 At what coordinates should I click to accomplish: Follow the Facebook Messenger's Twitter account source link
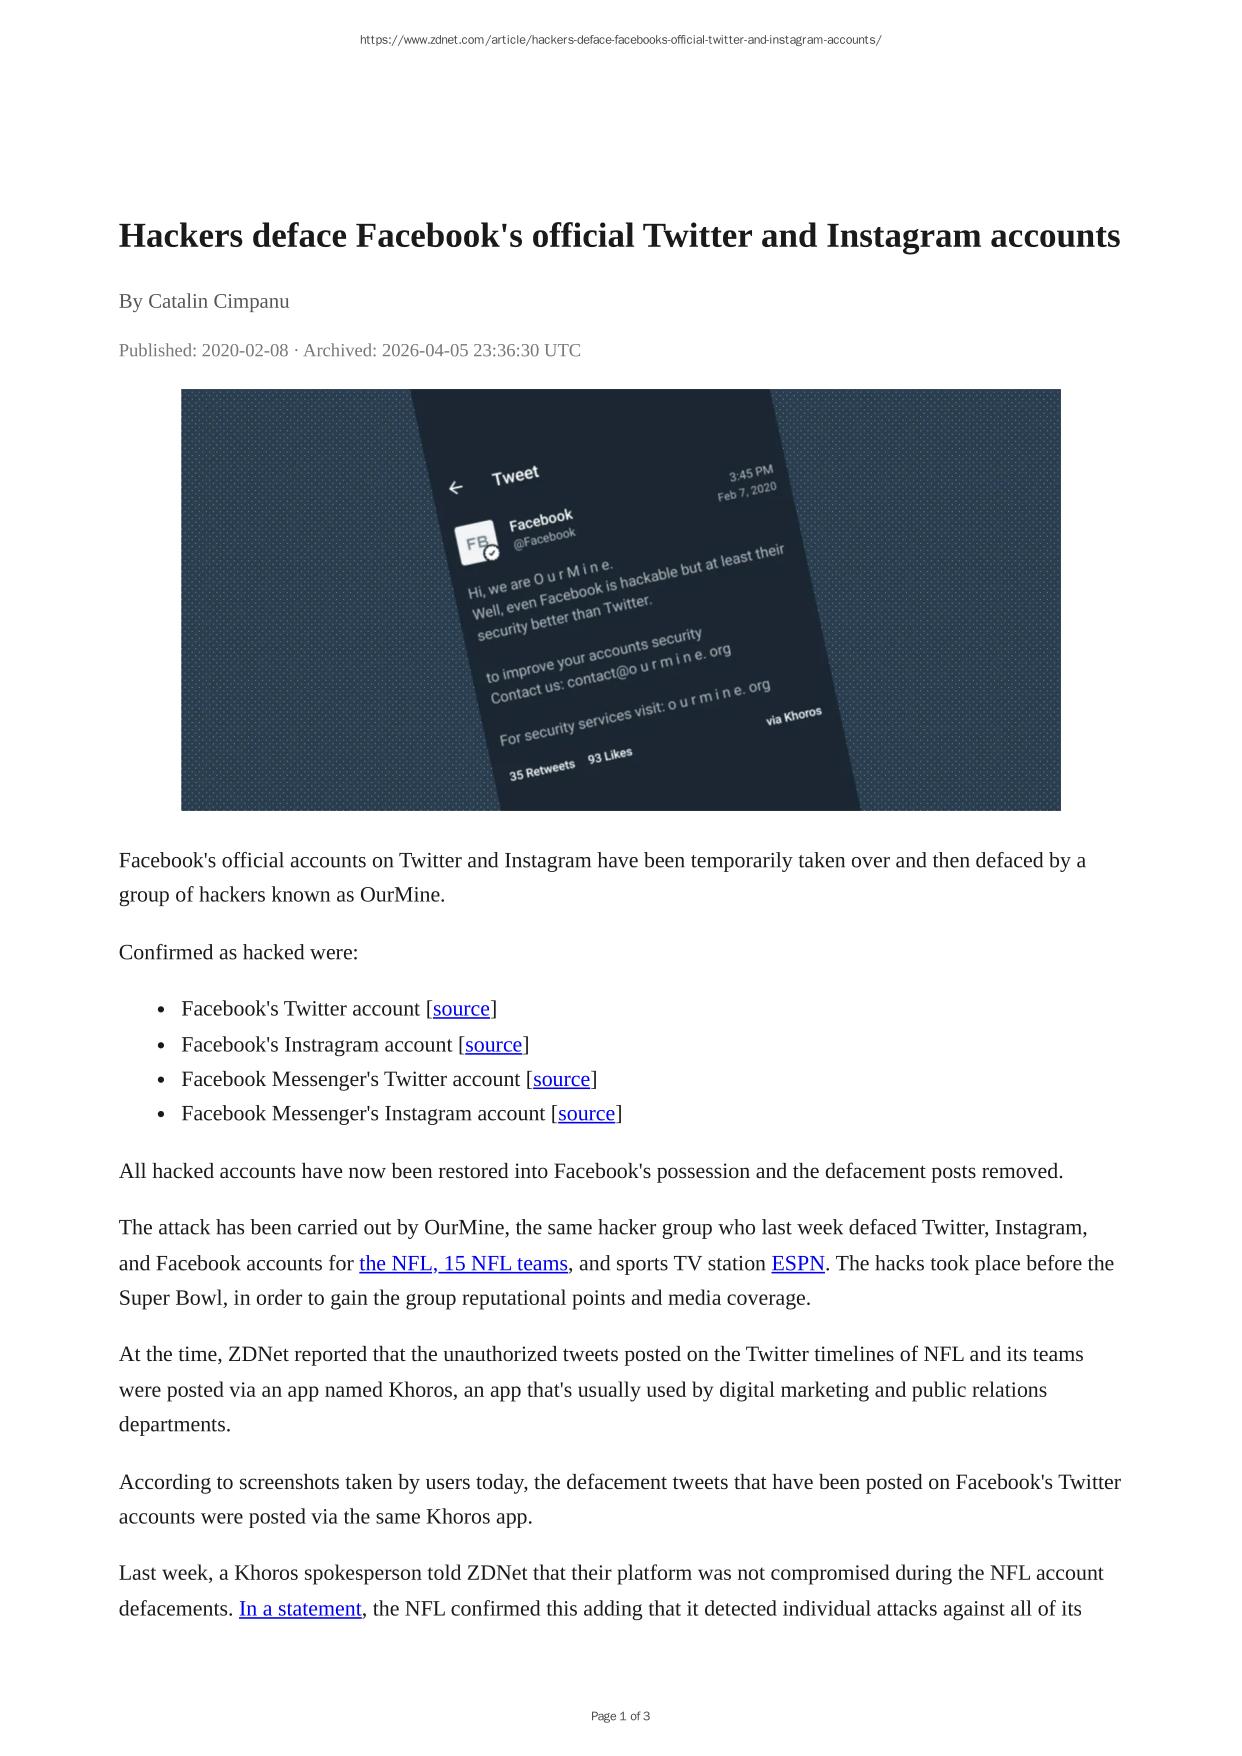pyautogui.click(x=561, y=1079)
